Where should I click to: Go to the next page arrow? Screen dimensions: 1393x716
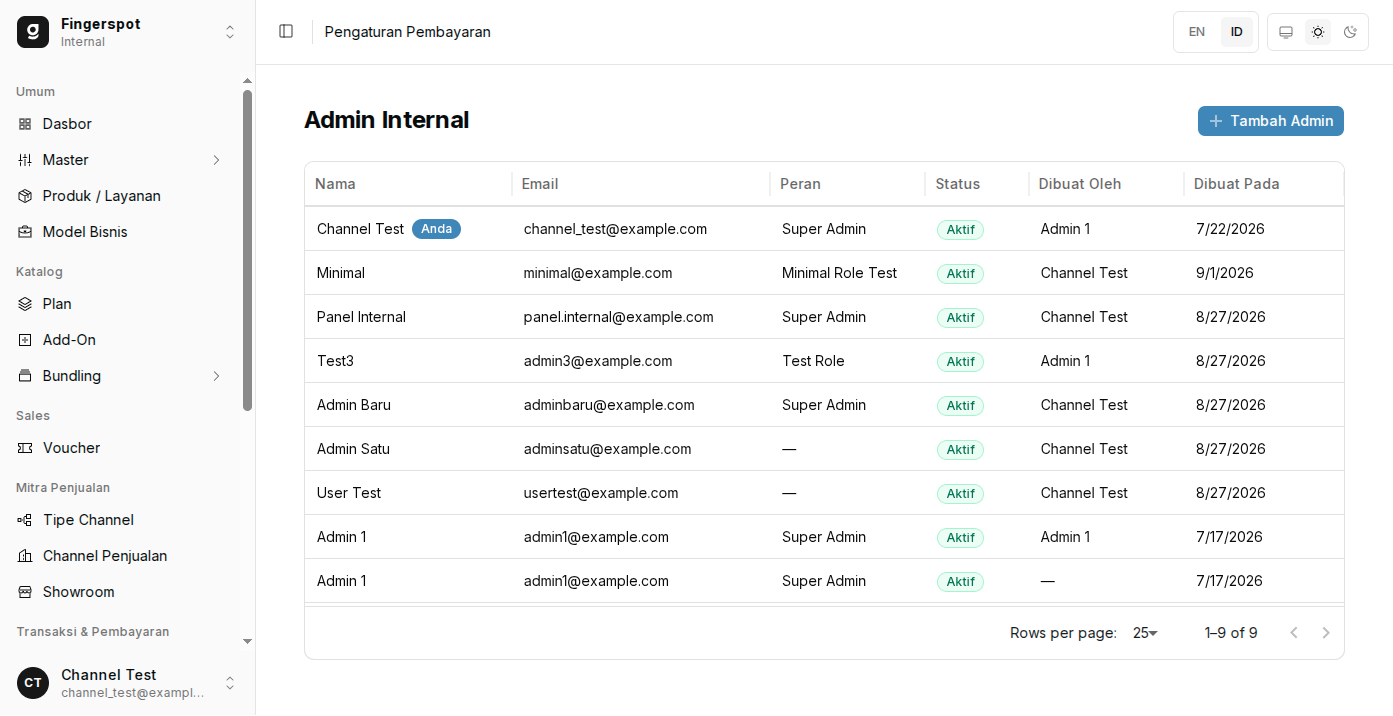pos(1326,633)
